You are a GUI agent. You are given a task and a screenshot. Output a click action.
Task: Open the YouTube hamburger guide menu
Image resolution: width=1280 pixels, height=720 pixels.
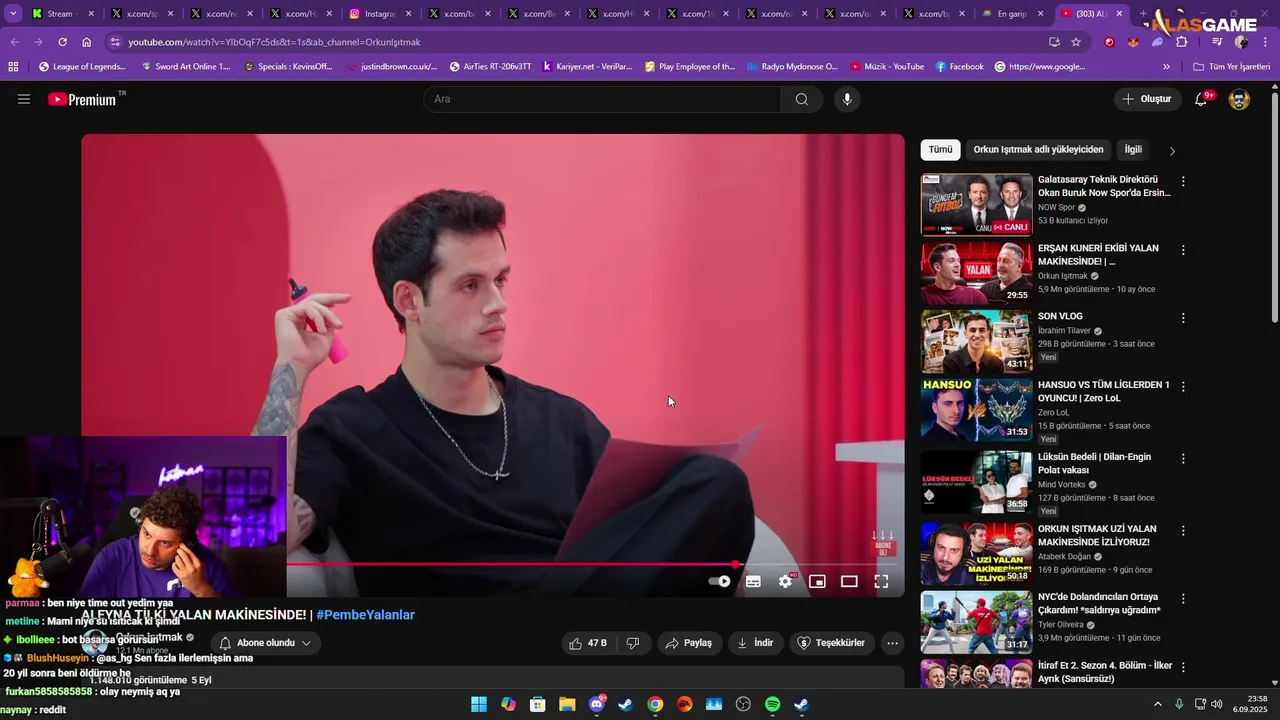click(x=24, y=99)
